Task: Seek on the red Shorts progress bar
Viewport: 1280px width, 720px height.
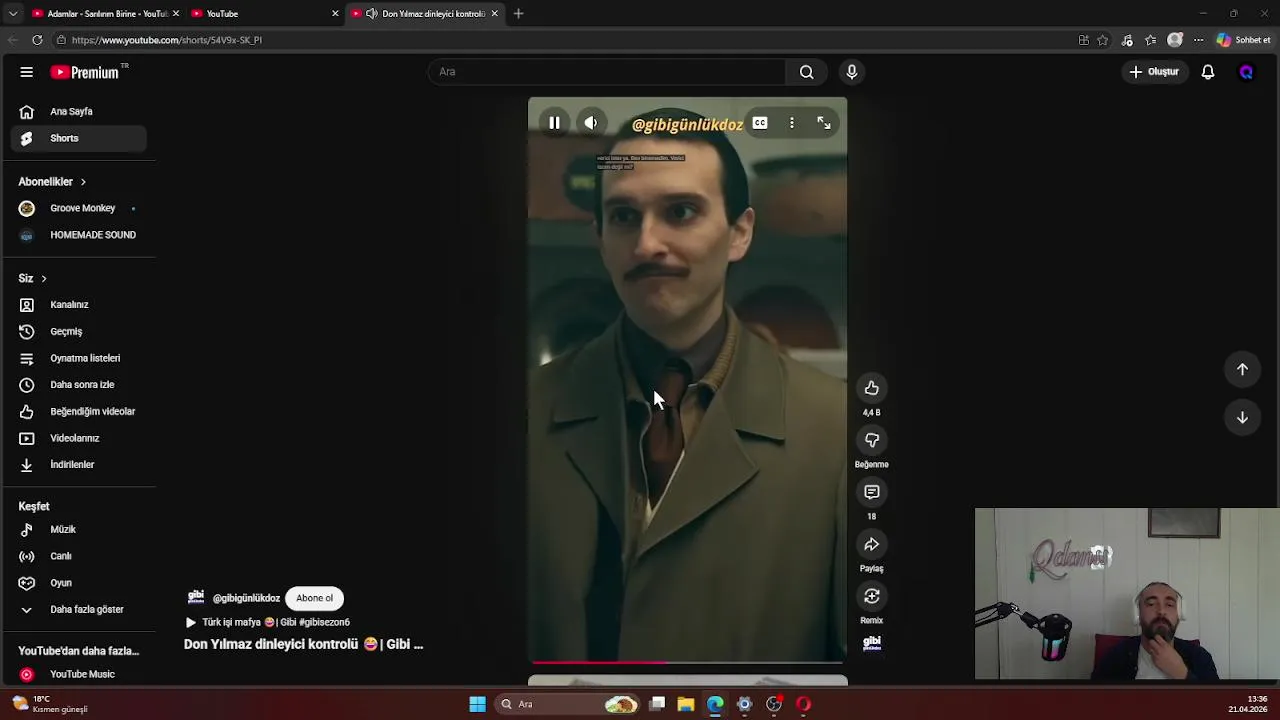Action: [687, 662]
